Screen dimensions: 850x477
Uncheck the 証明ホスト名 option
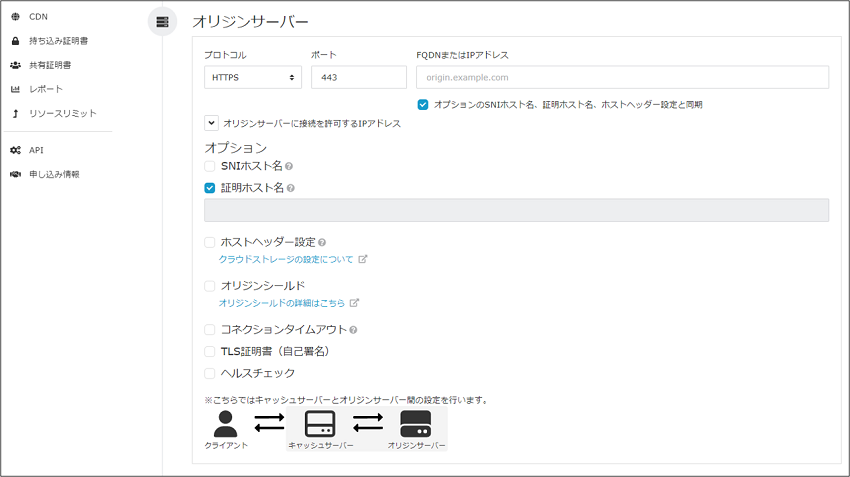tap(210, 187)
